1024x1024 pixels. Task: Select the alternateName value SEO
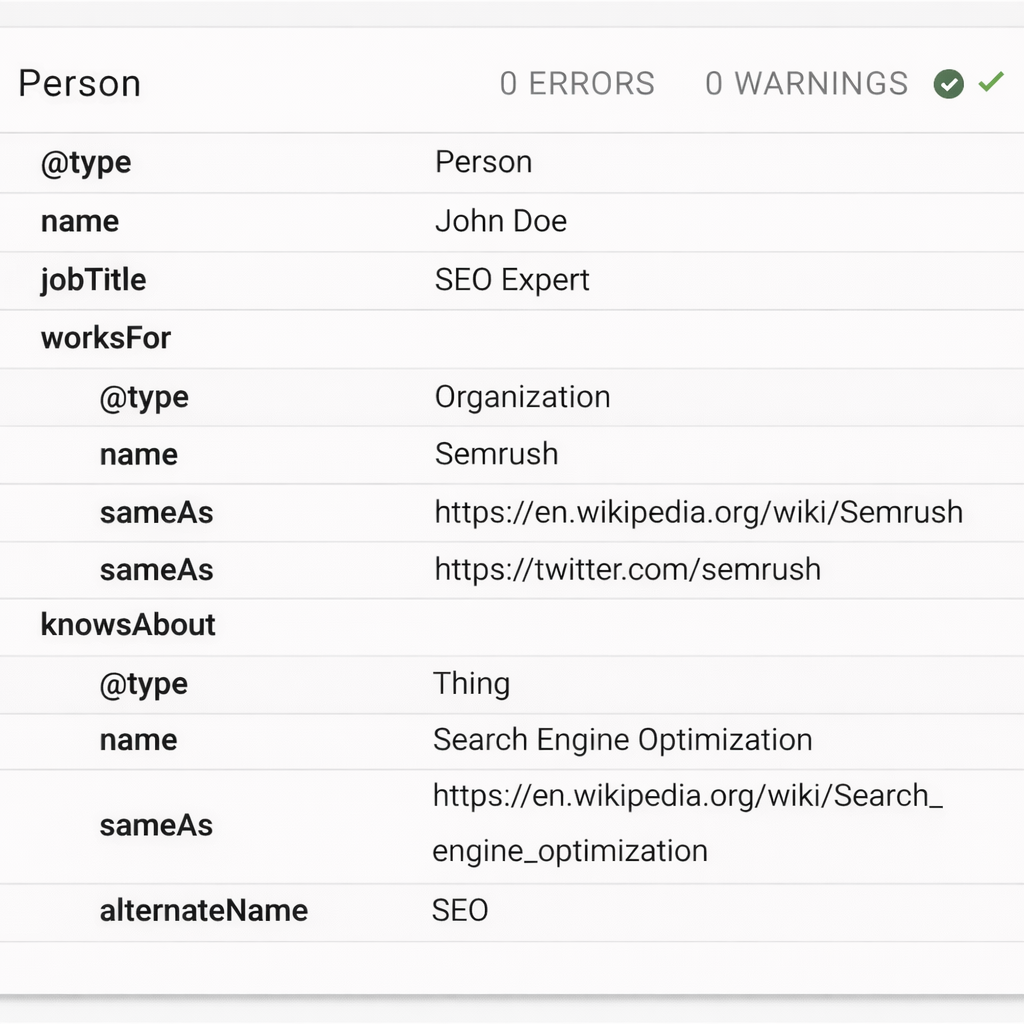[459, 910]
